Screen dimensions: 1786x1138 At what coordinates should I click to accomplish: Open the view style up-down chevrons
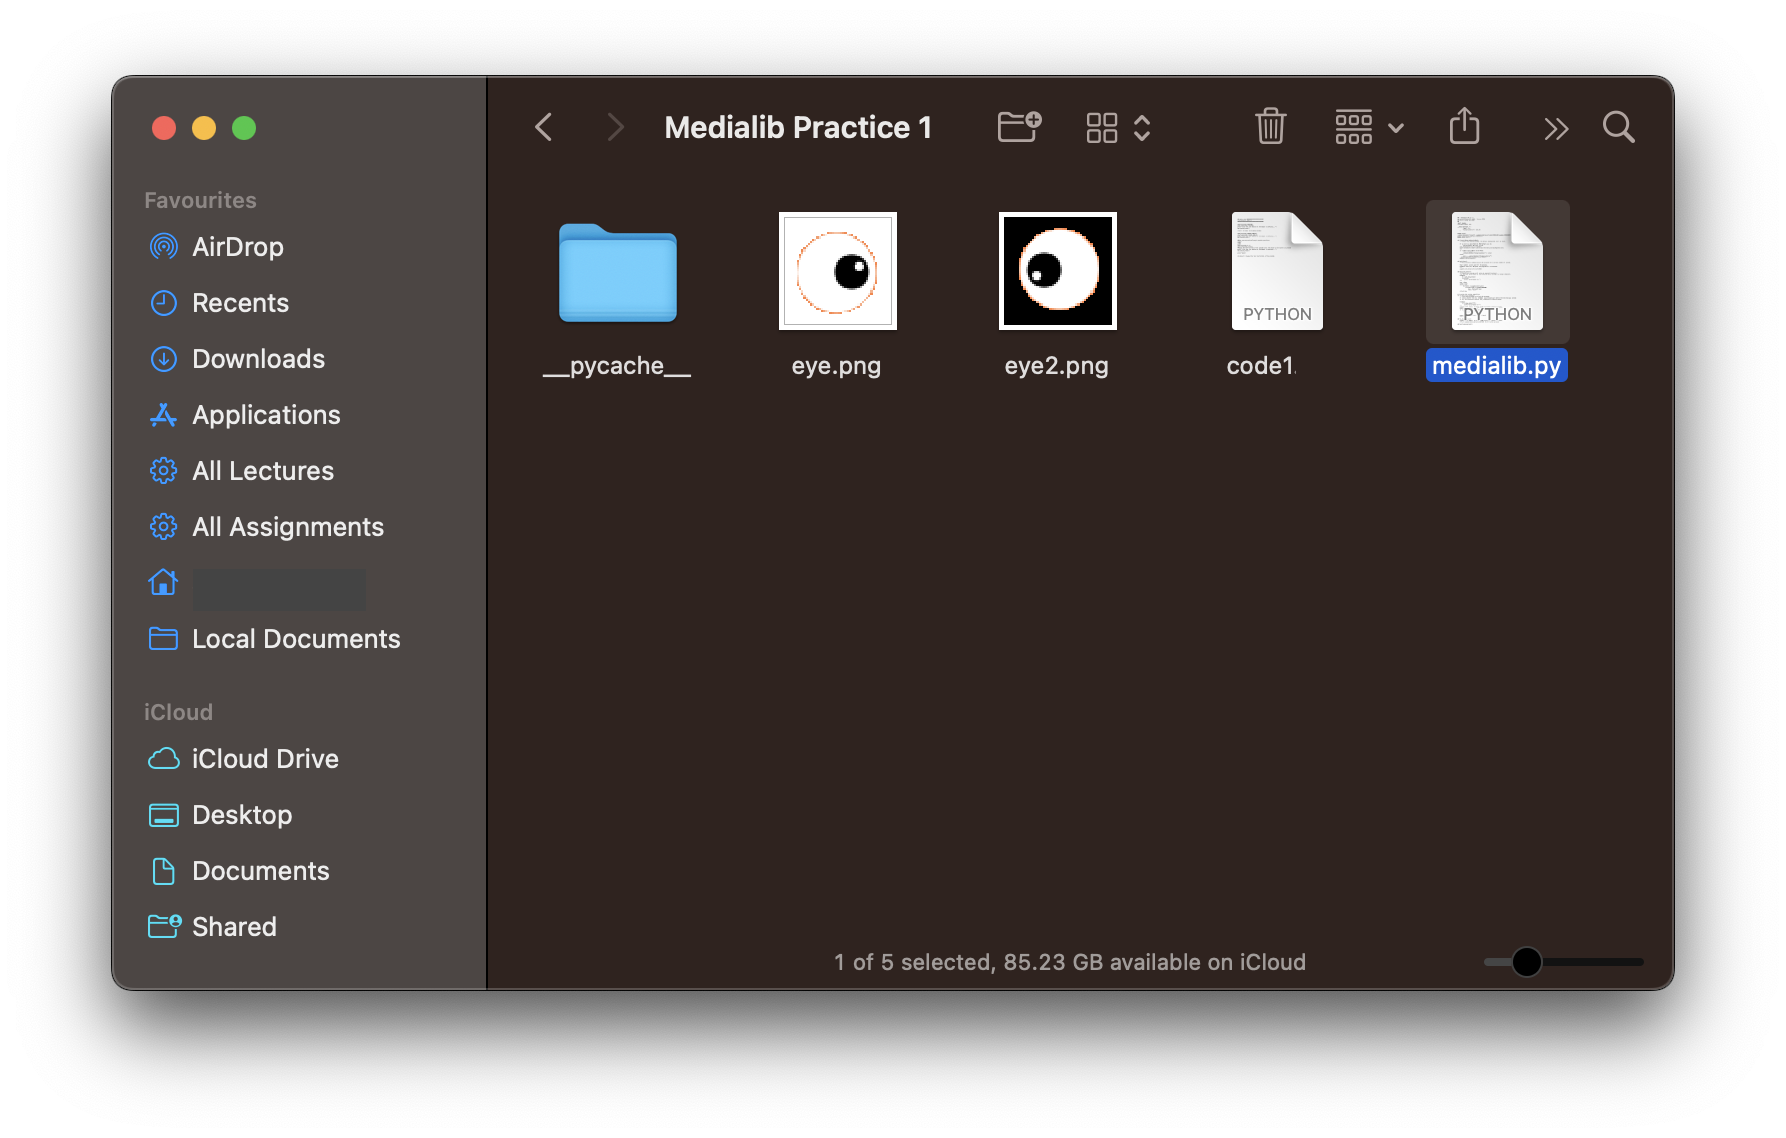click(1142, 128)
